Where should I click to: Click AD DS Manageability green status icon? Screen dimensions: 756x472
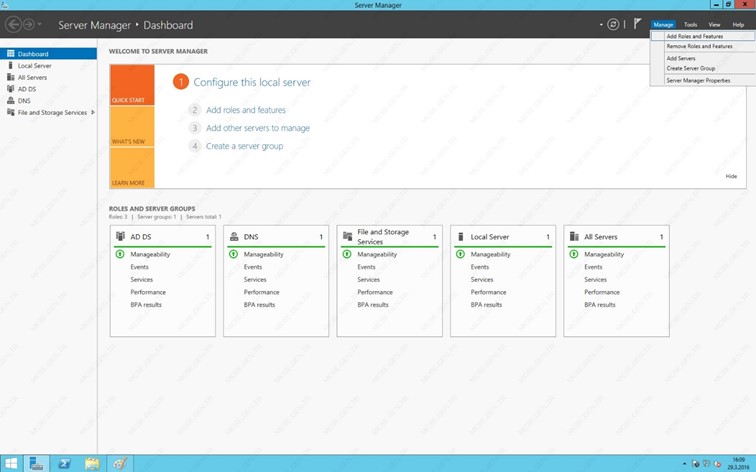(x=120, y=254)
